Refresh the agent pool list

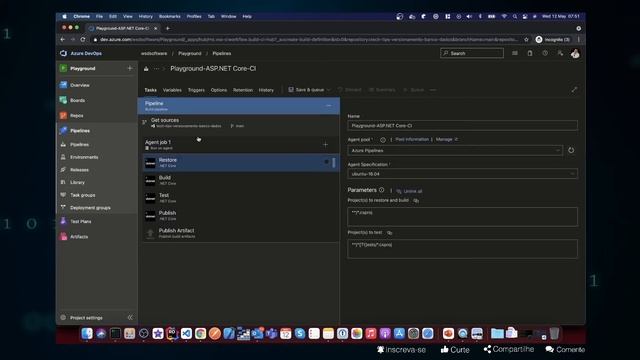click(571, 150)
